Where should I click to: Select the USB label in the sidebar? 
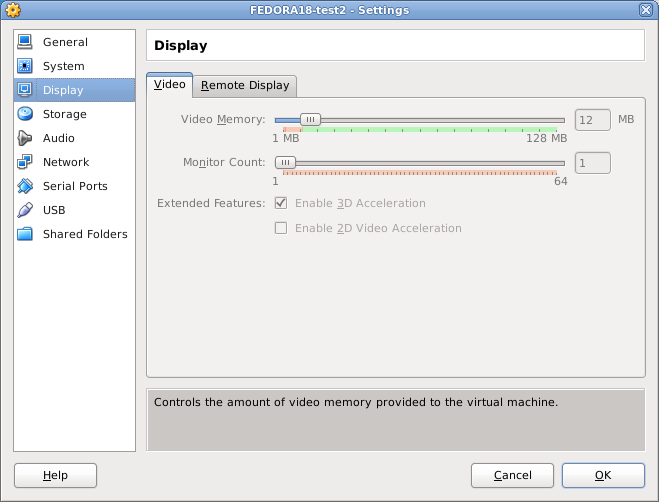click(54, 210)
